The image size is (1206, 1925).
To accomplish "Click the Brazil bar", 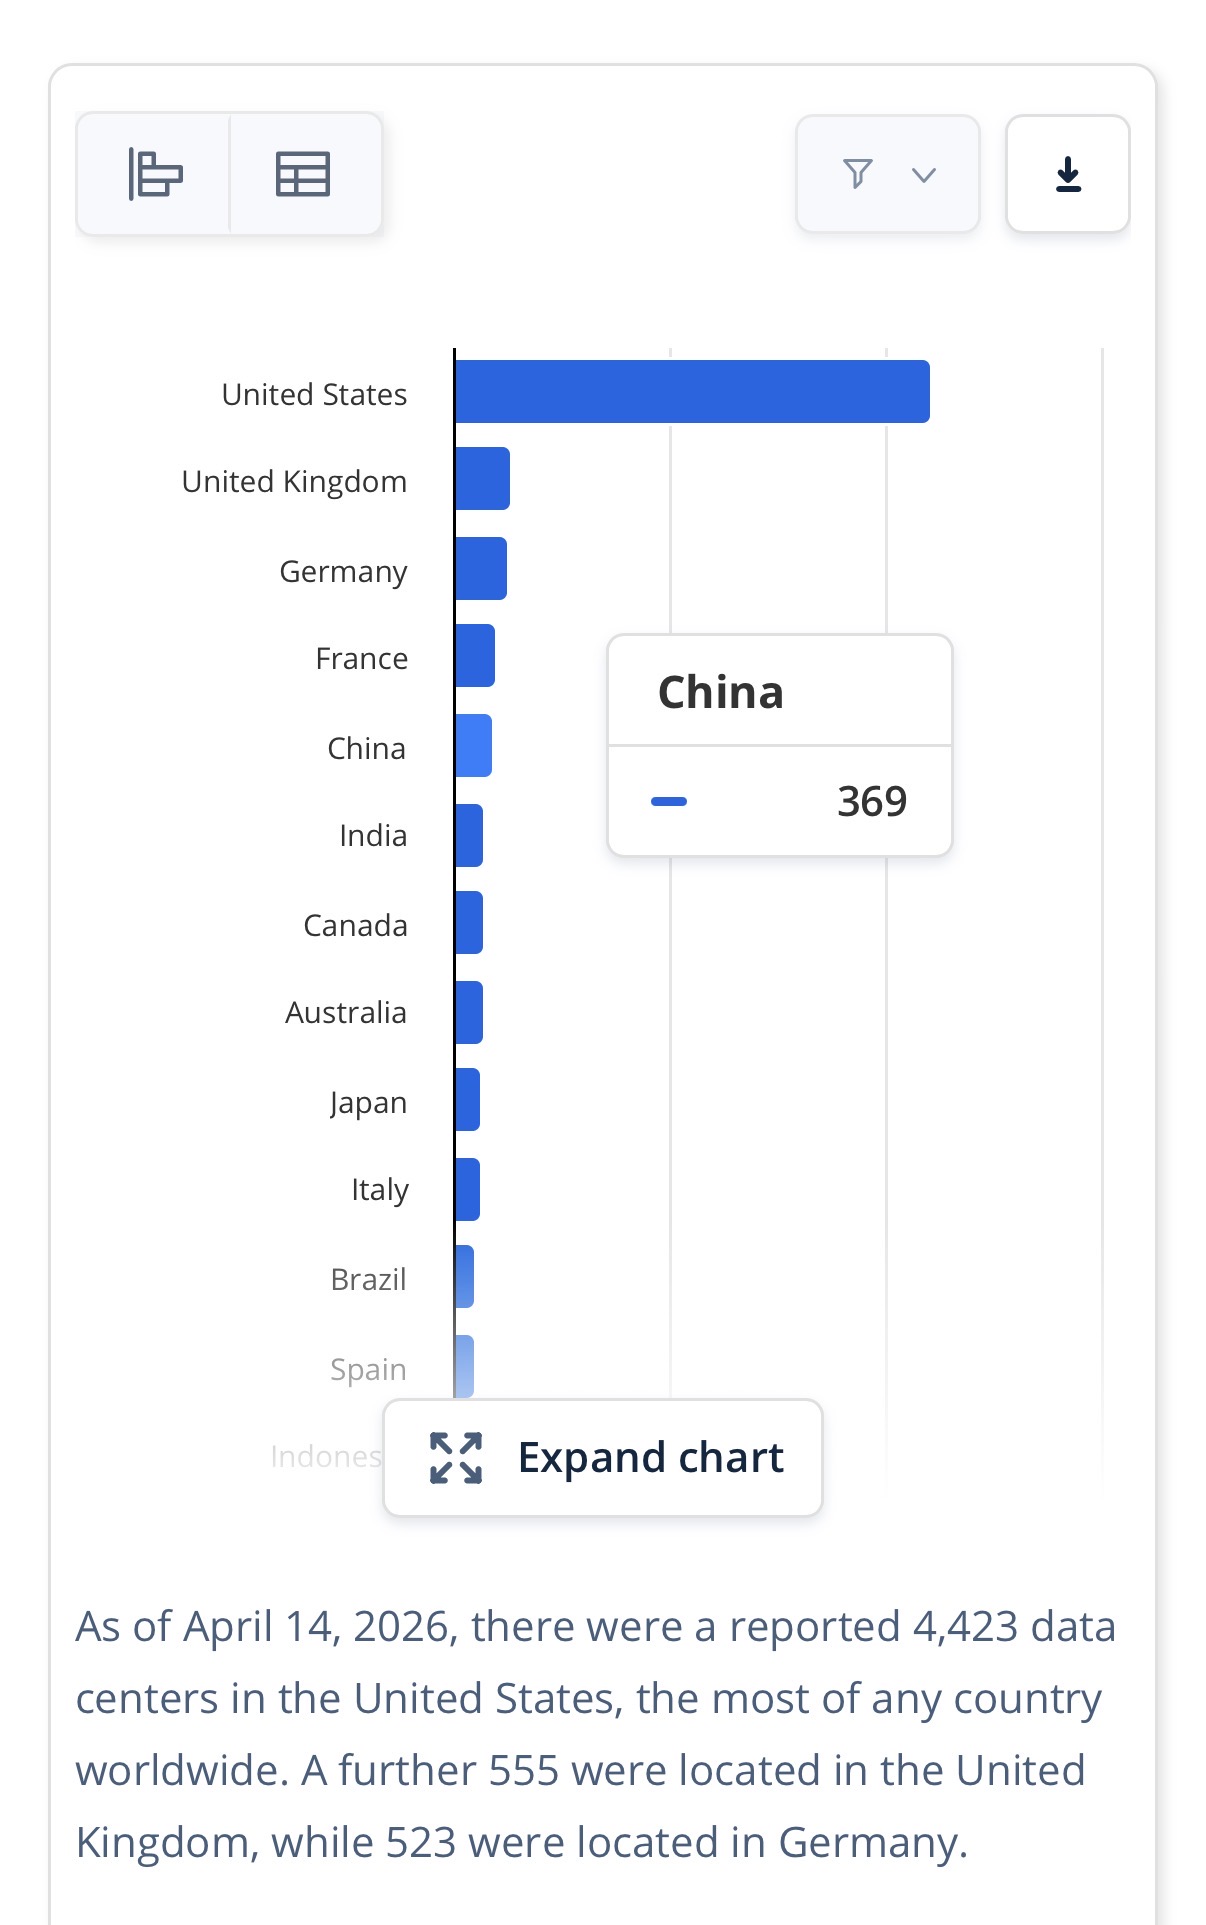I will pyautogui.click(x=464, y=1277).
